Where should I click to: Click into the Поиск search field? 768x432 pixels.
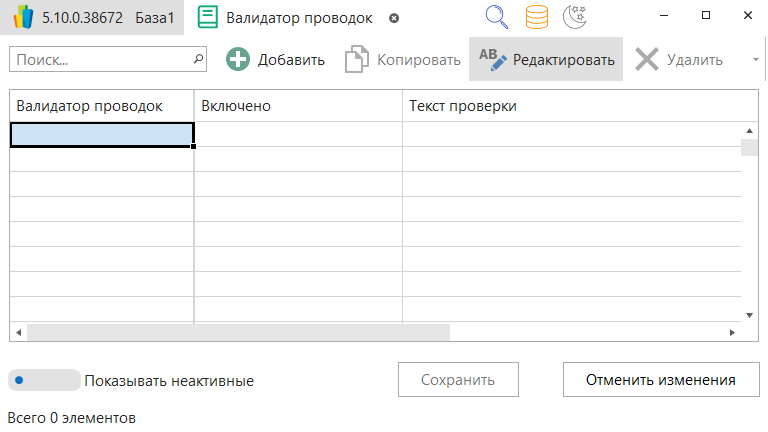click(100, 60)
